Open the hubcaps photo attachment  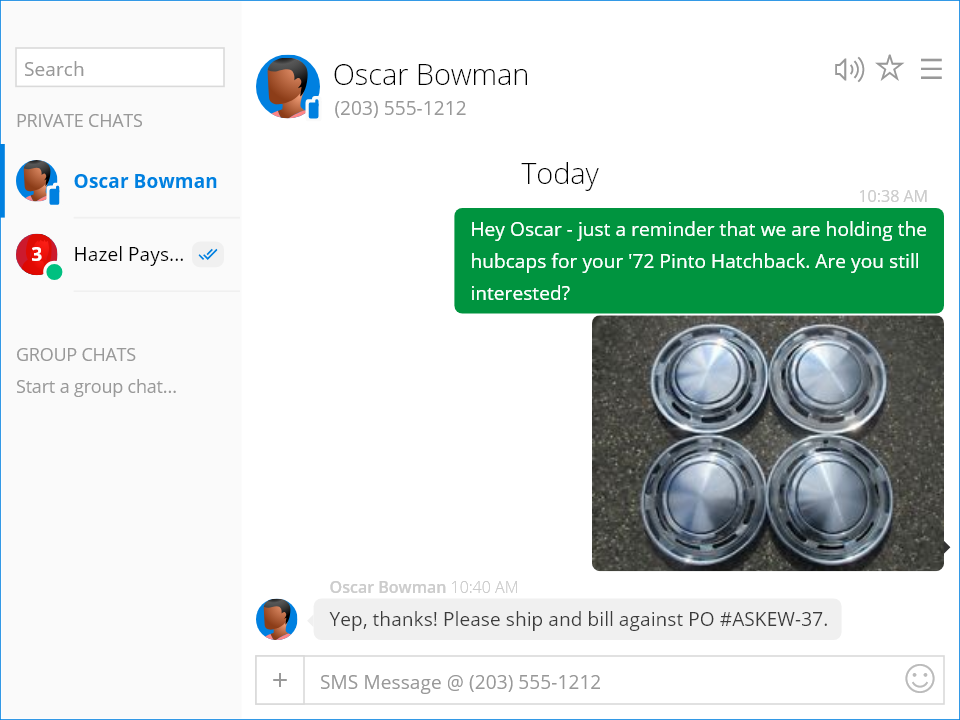click(767, 443)
